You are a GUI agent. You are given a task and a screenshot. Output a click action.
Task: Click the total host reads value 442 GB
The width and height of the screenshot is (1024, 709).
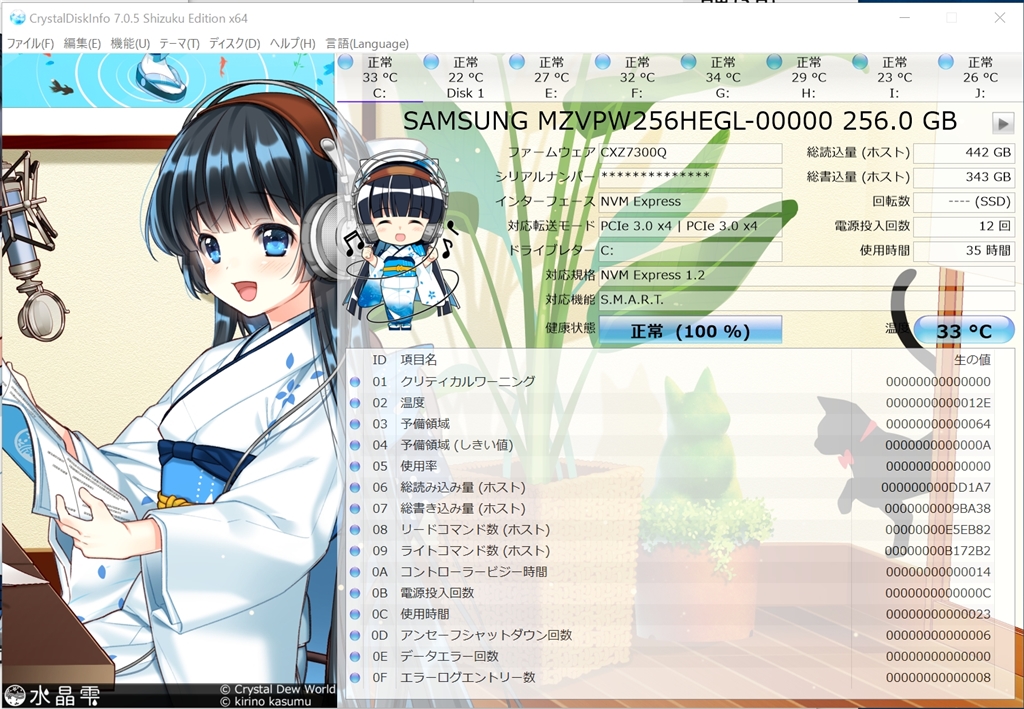[964, 152]
